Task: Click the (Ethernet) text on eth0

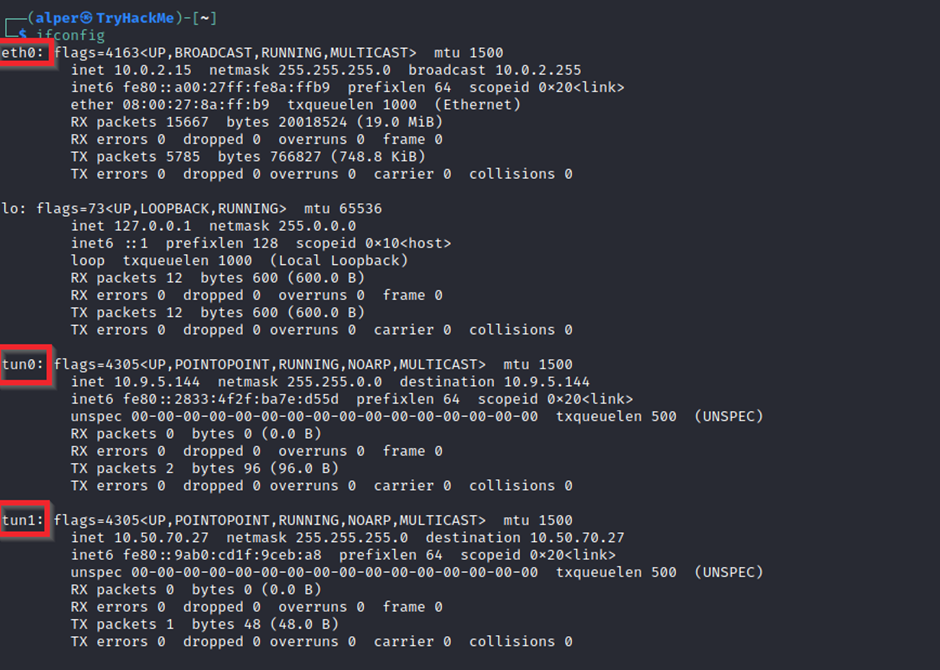Action: coord(472,105)
